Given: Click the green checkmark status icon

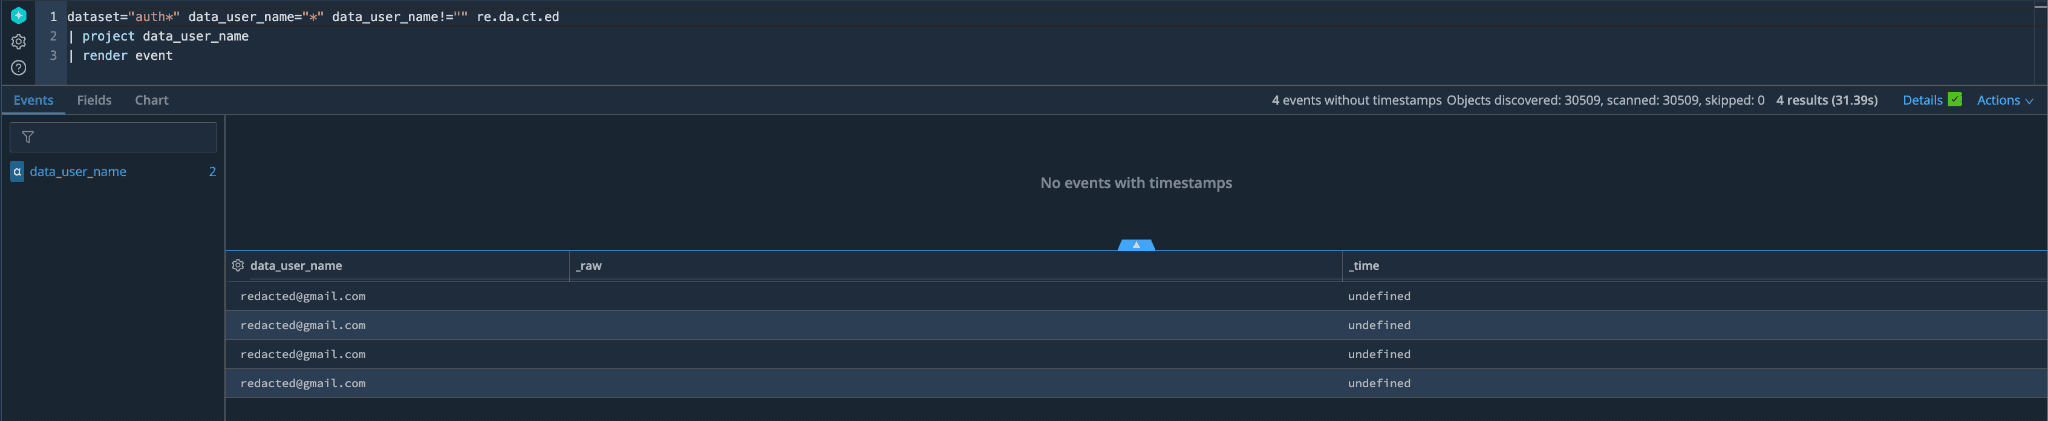Looking at the screenshot, I should pos(1955,99).
